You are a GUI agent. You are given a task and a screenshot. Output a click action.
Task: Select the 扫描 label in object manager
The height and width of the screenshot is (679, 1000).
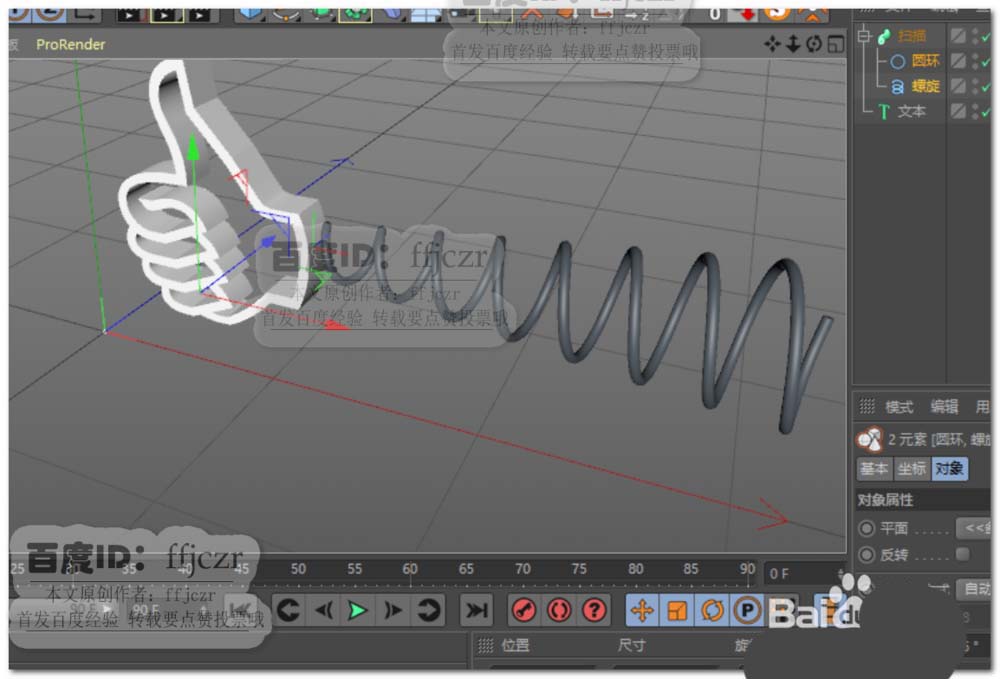tap(912, 36)
